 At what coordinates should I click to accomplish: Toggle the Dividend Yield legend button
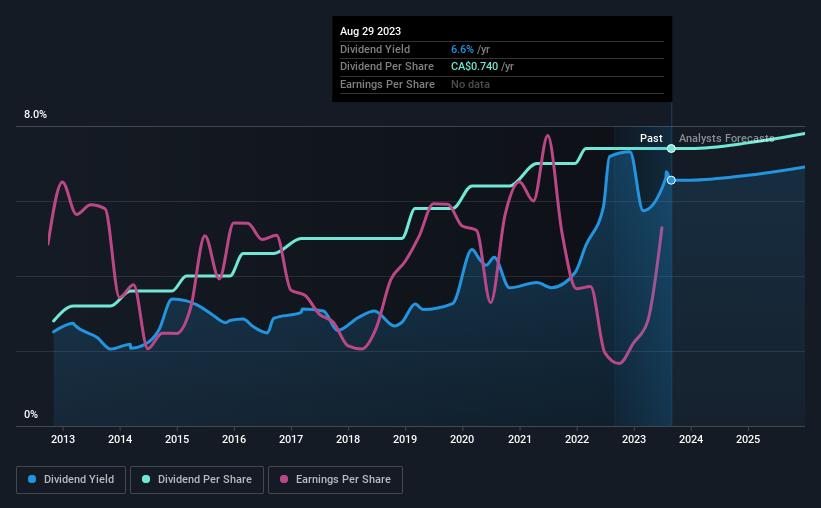[71, 480]
